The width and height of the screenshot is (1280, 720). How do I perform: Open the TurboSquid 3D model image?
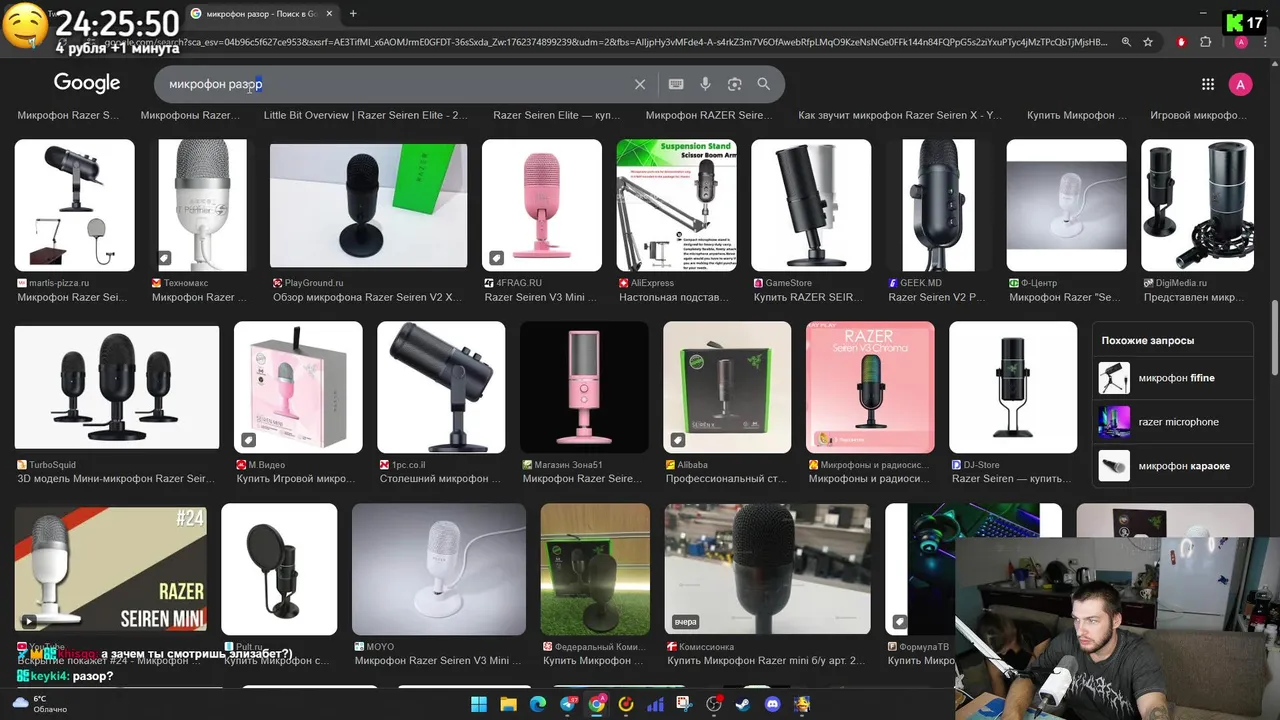pos(117,387)
